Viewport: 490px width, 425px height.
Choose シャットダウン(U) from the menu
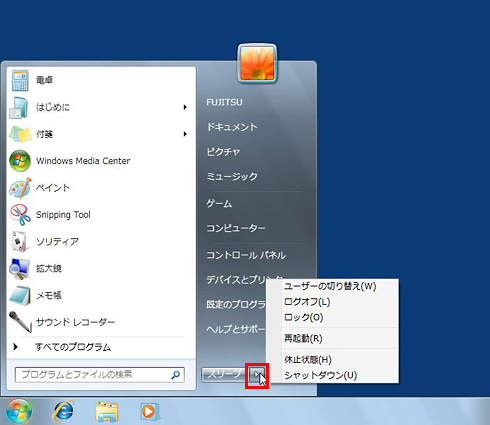(320, 376)
